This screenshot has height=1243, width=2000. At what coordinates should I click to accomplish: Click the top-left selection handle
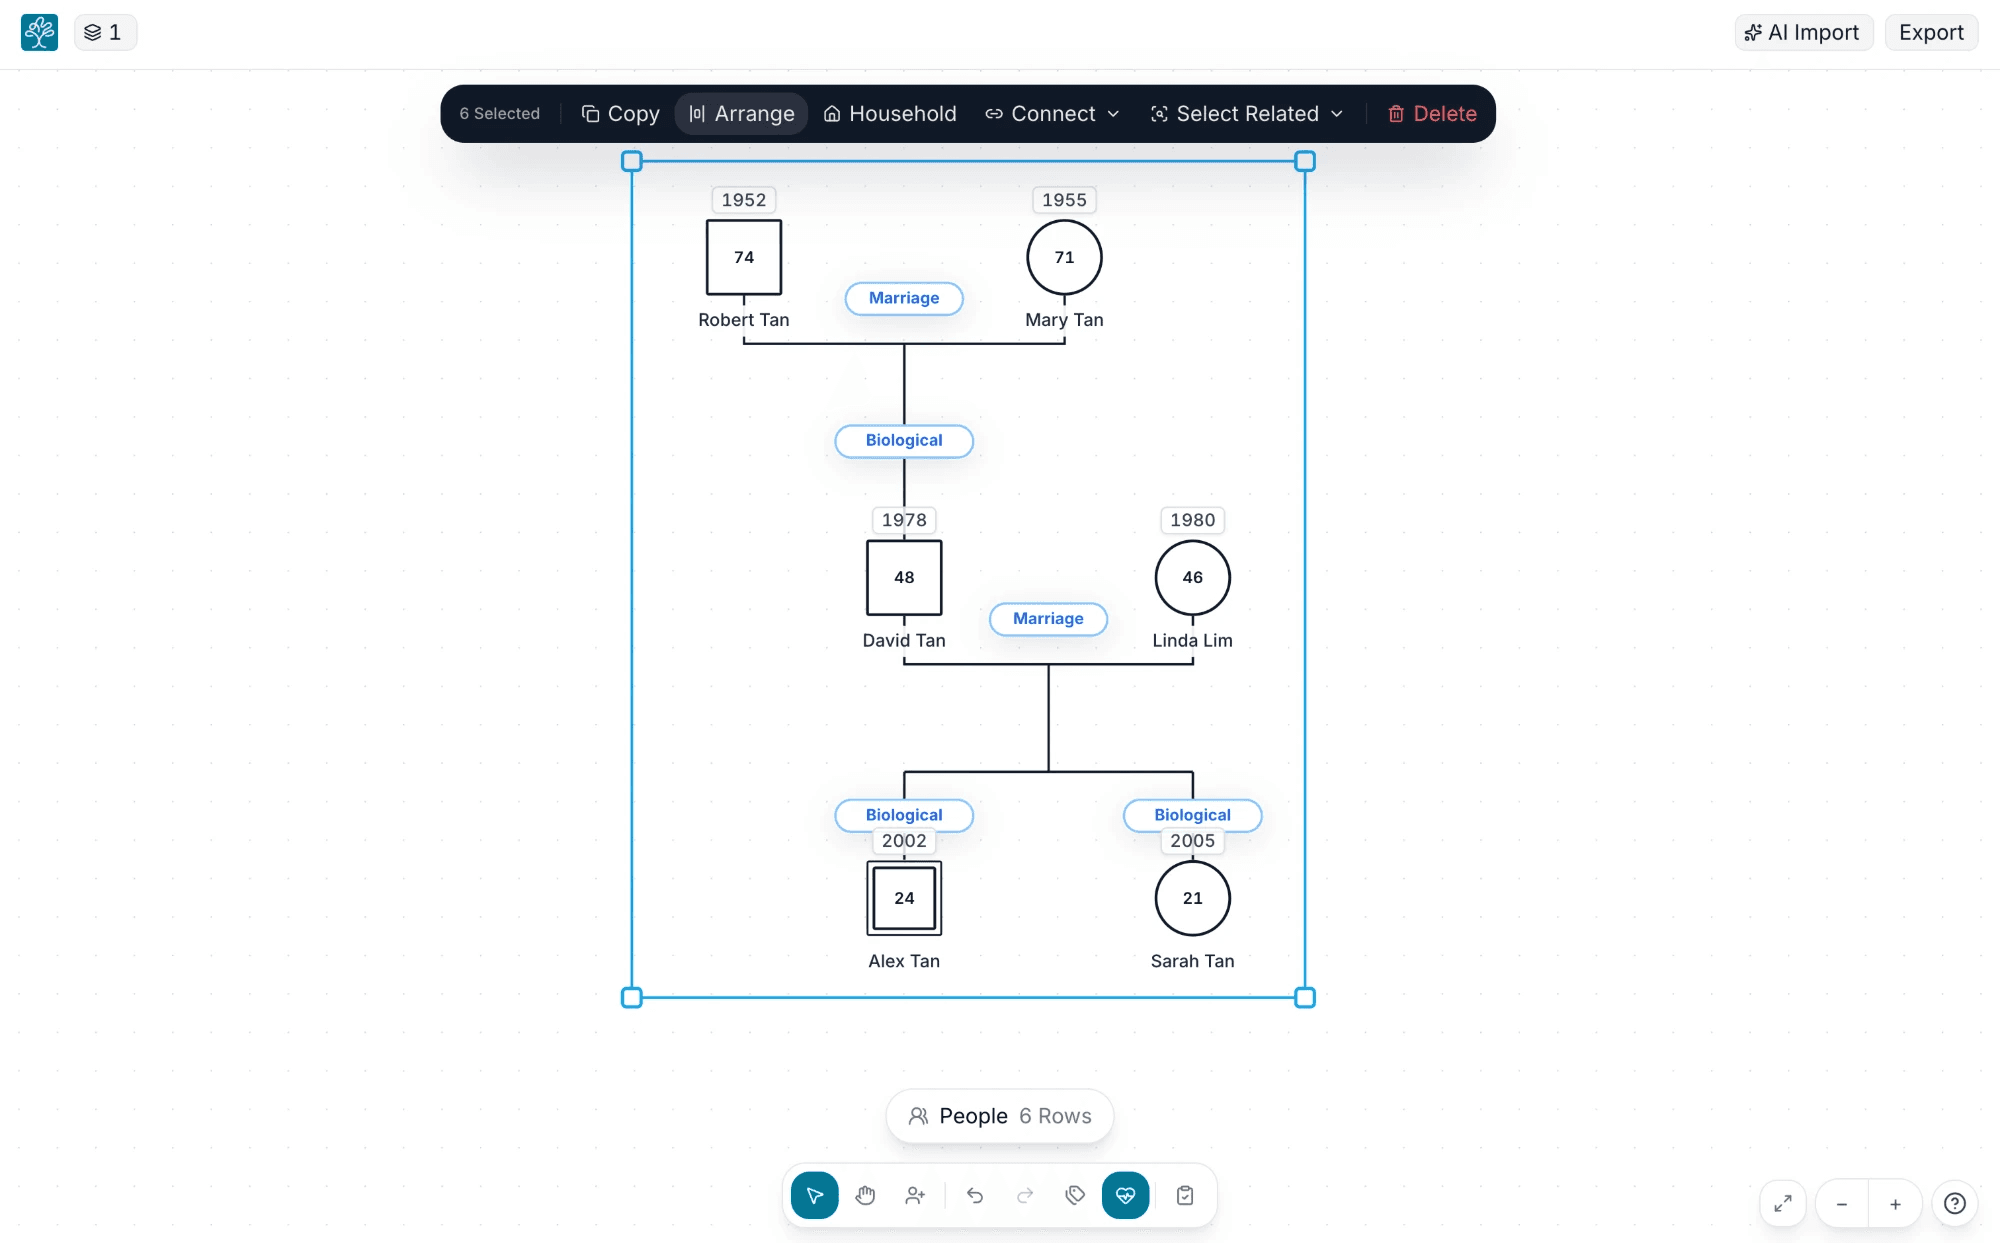coord(632,161)
